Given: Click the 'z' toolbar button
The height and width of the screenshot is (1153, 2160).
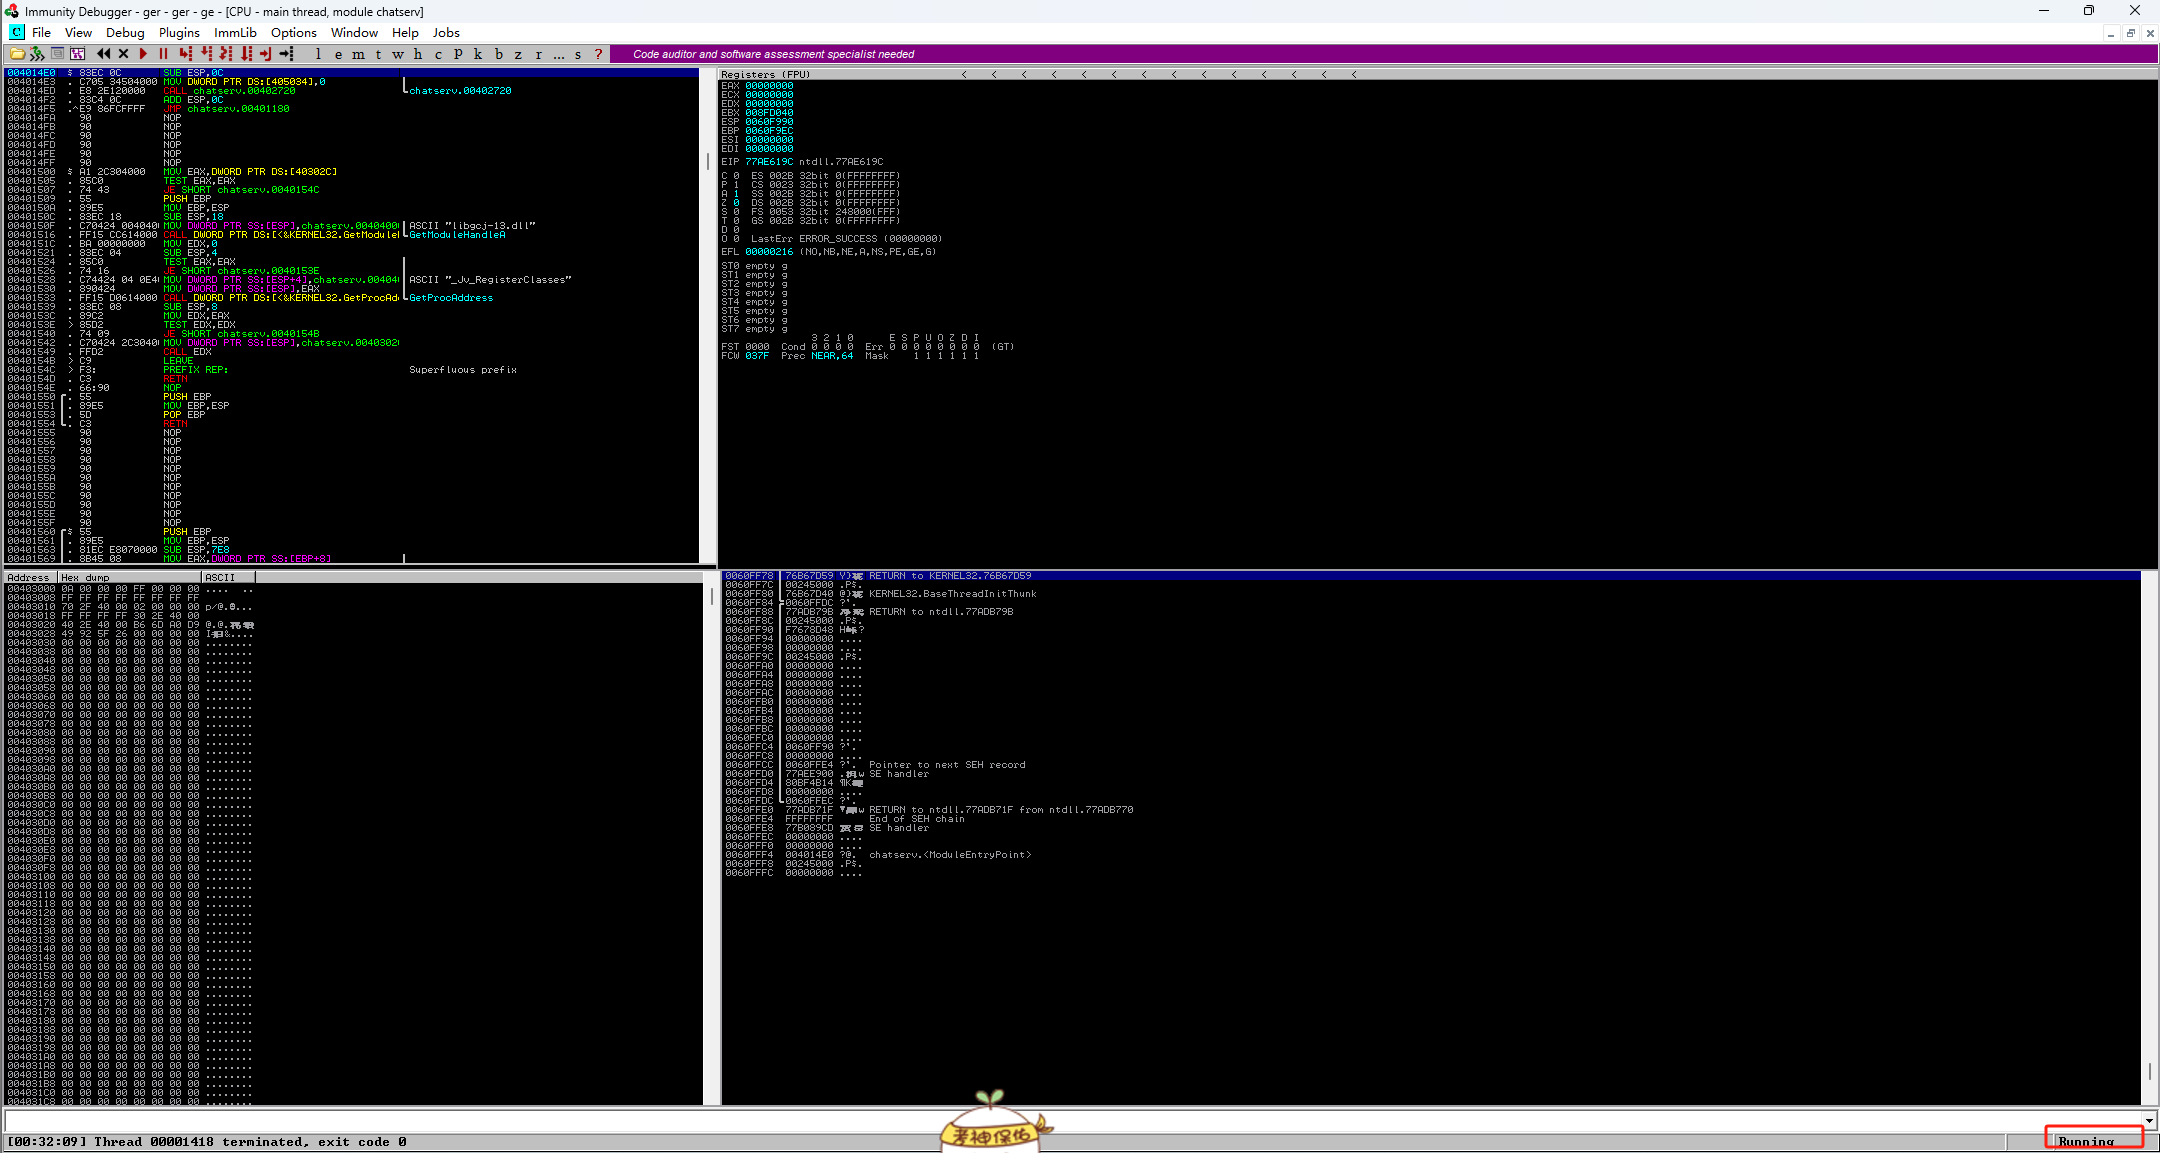Looking at the screenshot, I should (518, 54).
